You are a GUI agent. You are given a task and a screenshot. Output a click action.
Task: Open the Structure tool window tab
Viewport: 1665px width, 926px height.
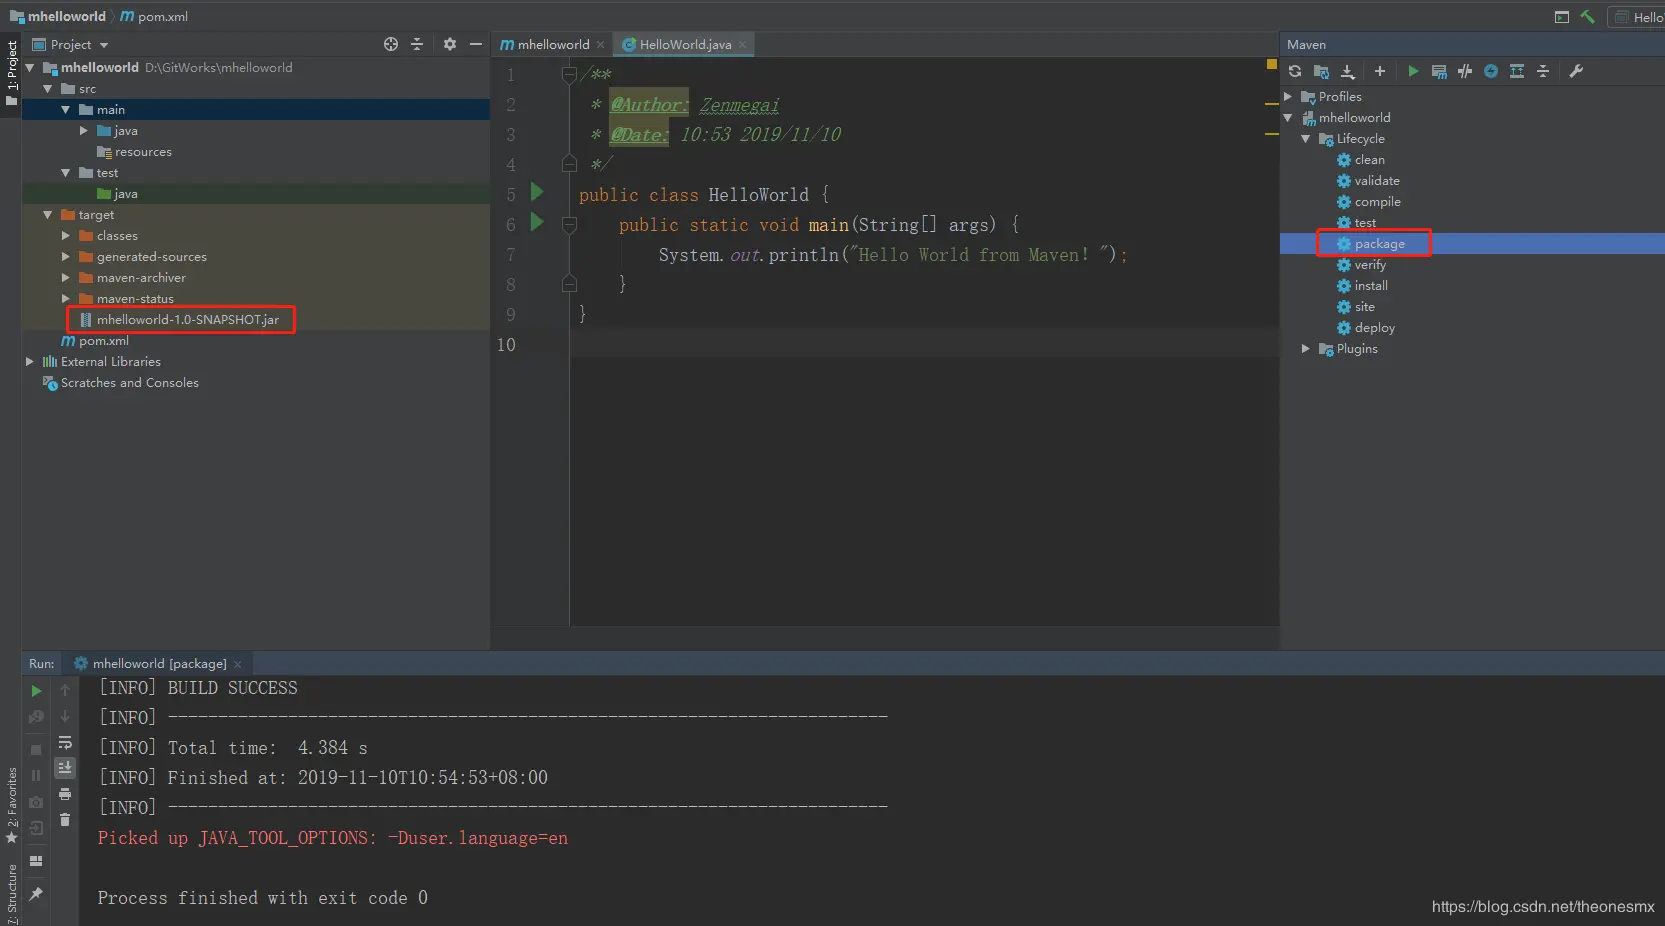(x=11, y=894)
